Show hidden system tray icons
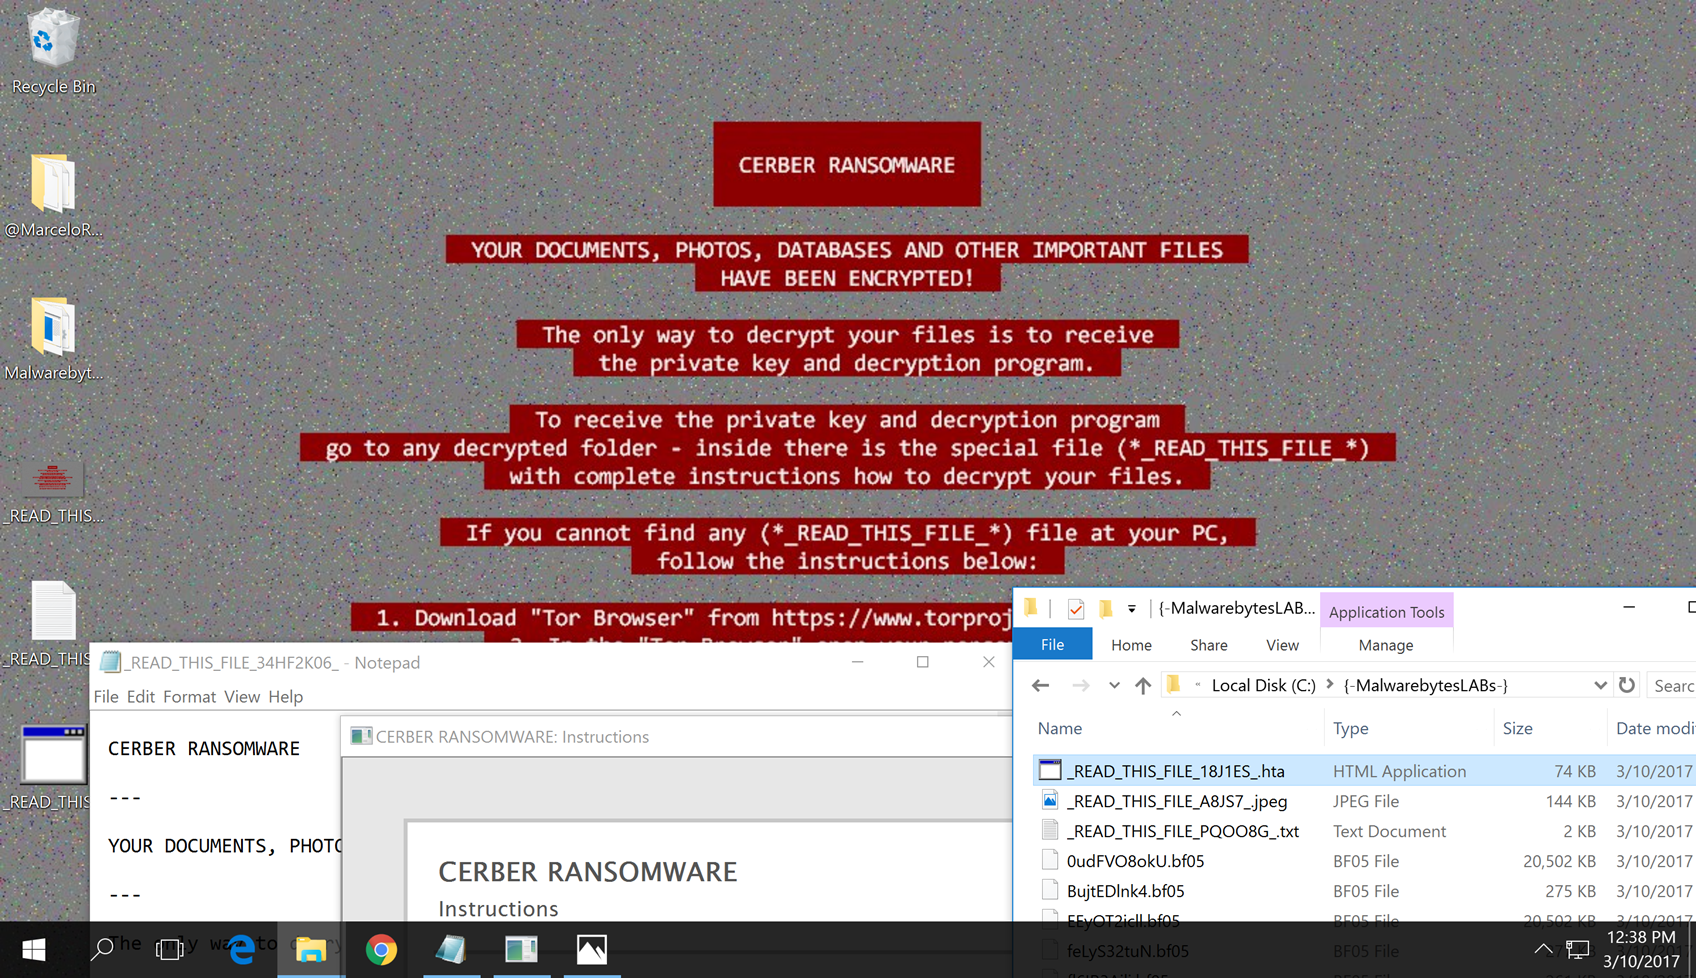Viewport: 1696px width, 978px height. 1543,950
